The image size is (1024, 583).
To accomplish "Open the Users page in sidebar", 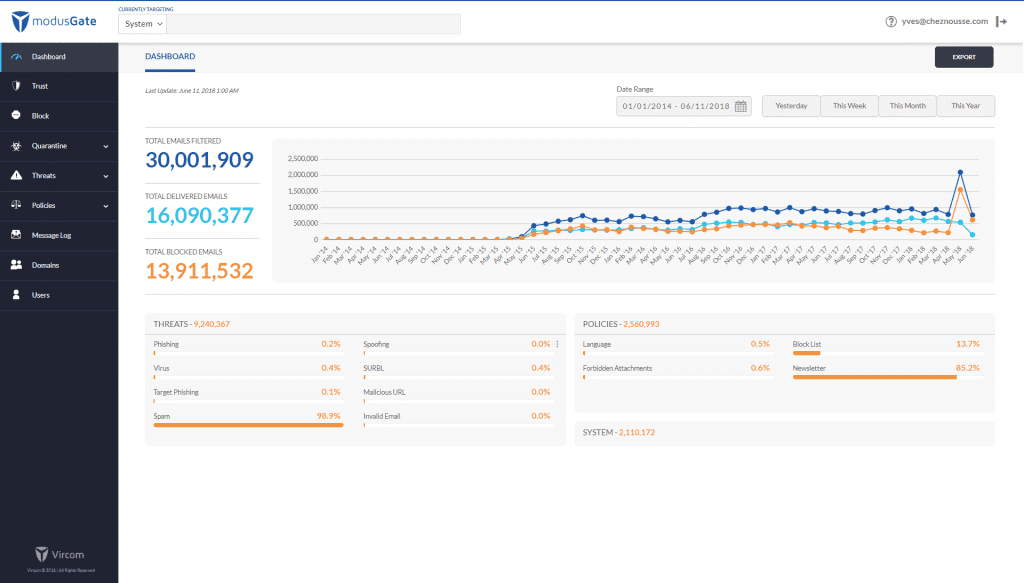I will (x=40, y=295).
